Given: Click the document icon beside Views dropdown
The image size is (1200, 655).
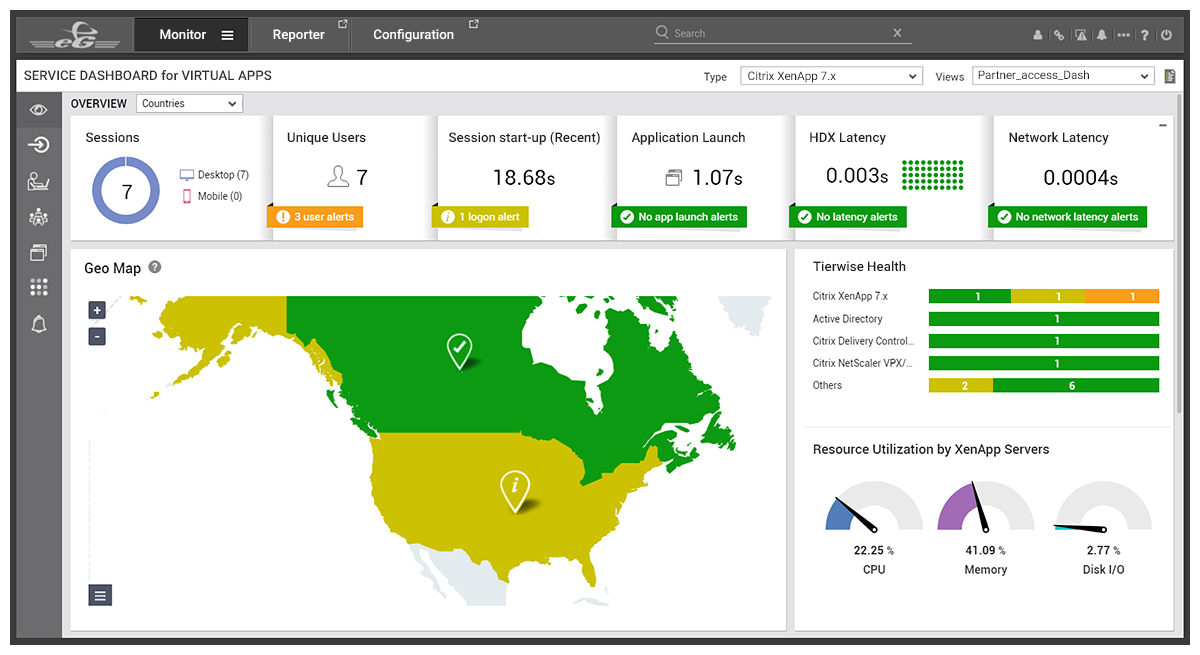Looking at the screenshot, I should tap(1169, 76).
